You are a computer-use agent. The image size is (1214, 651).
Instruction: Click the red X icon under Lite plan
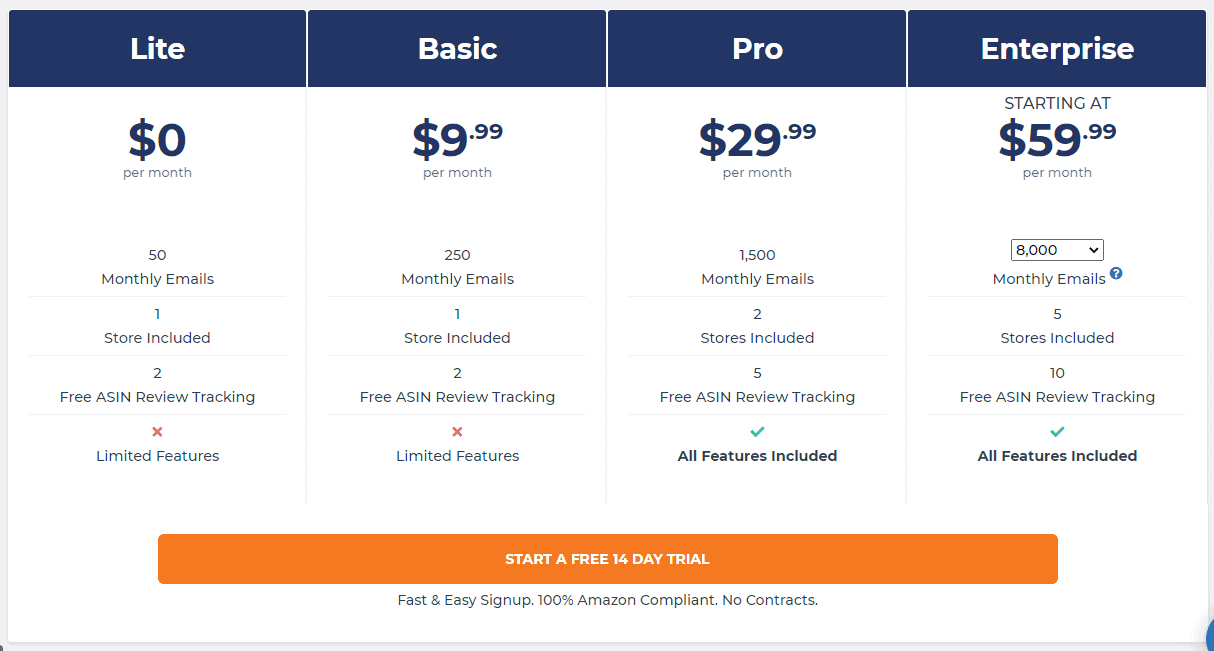157,432
